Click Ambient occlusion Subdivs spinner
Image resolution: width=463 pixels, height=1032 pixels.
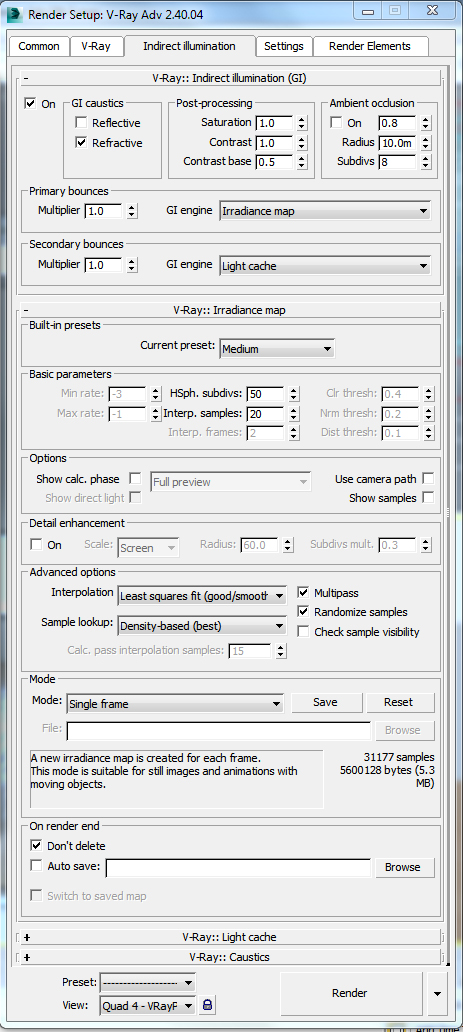425,162
